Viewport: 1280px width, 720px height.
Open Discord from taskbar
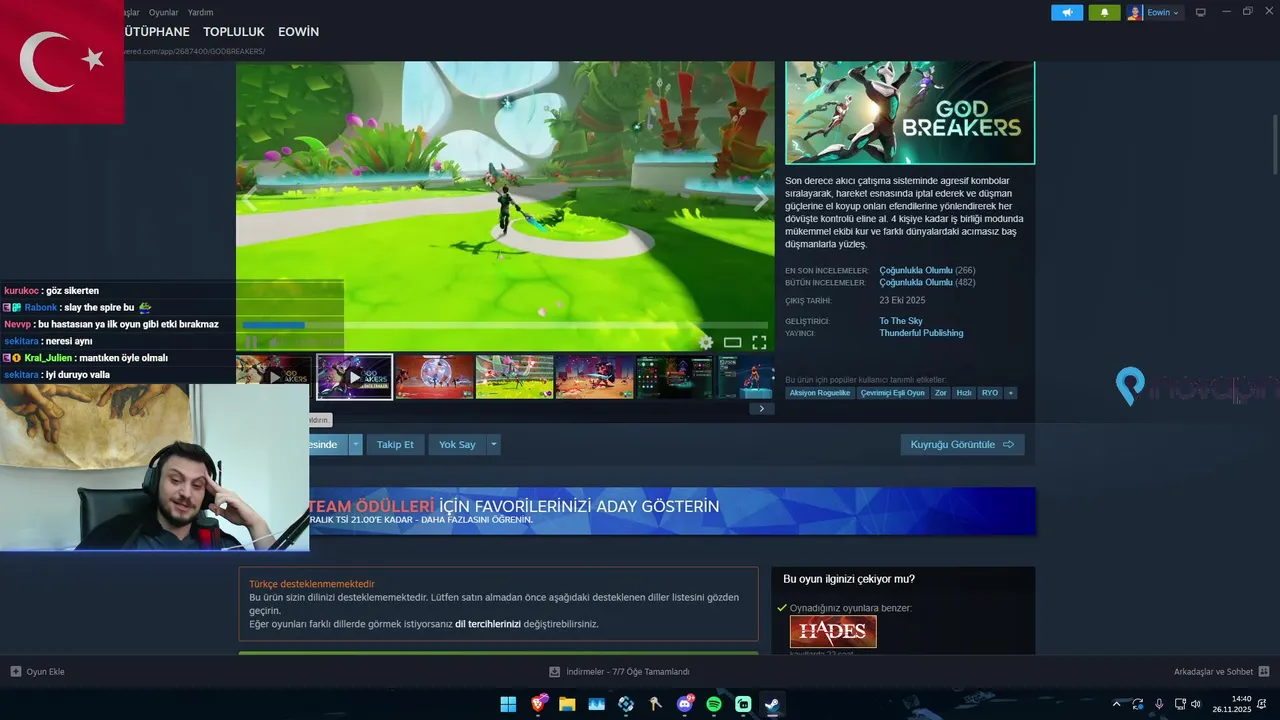coord(686,704)
